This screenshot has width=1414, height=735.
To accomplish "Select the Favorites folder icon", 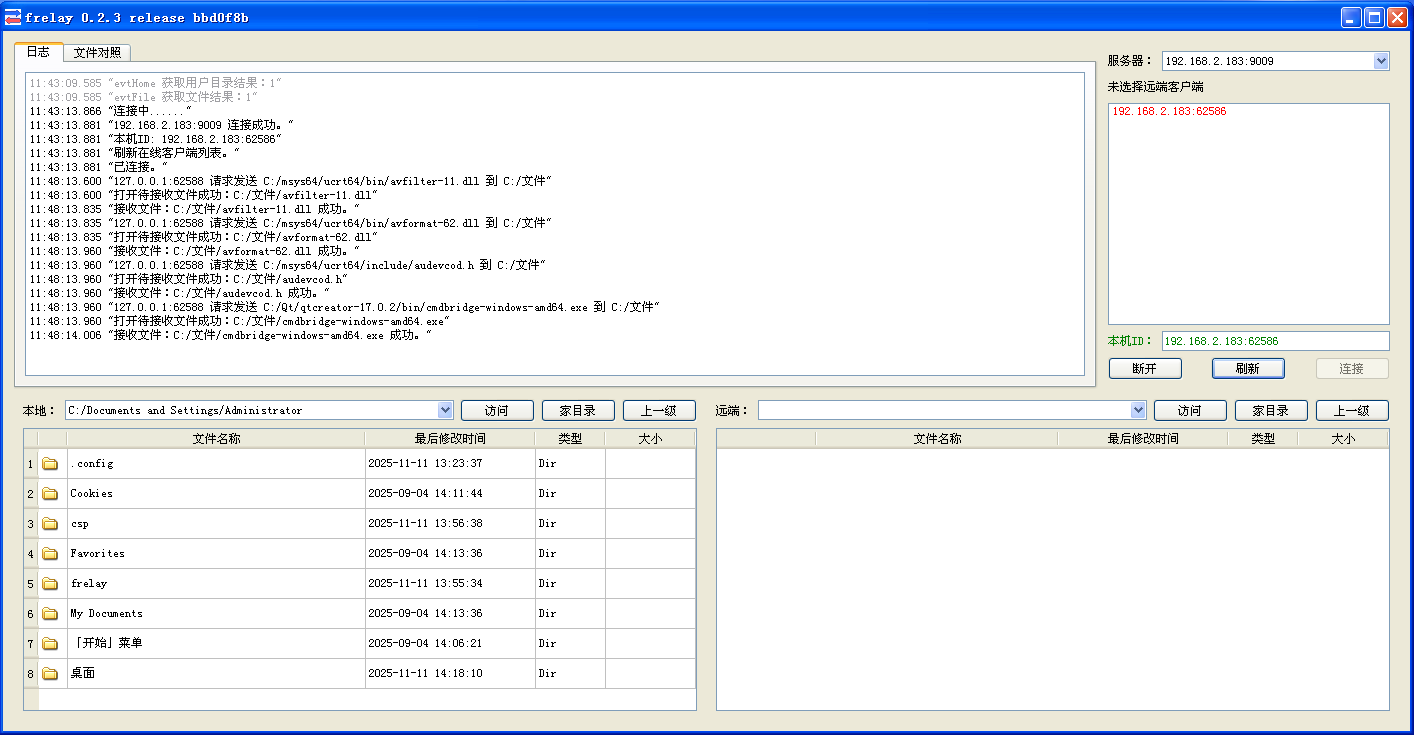I will click(50, 554).
